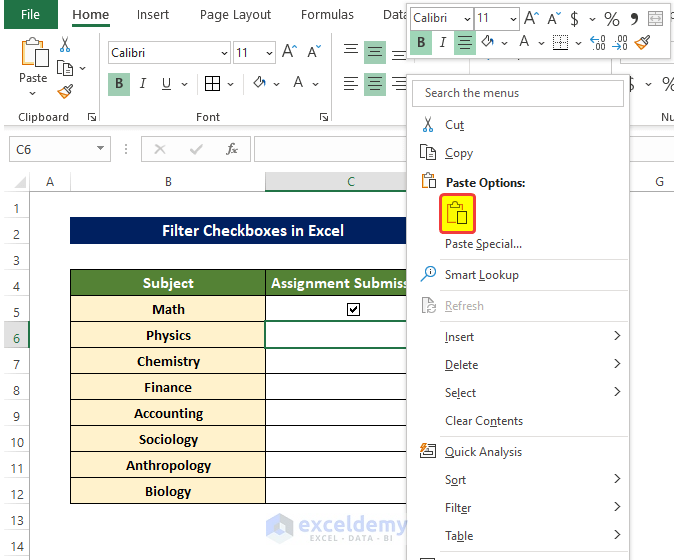
Task: Click the Percent Style icon in mini toolbar
Action: tap(611, 19)
